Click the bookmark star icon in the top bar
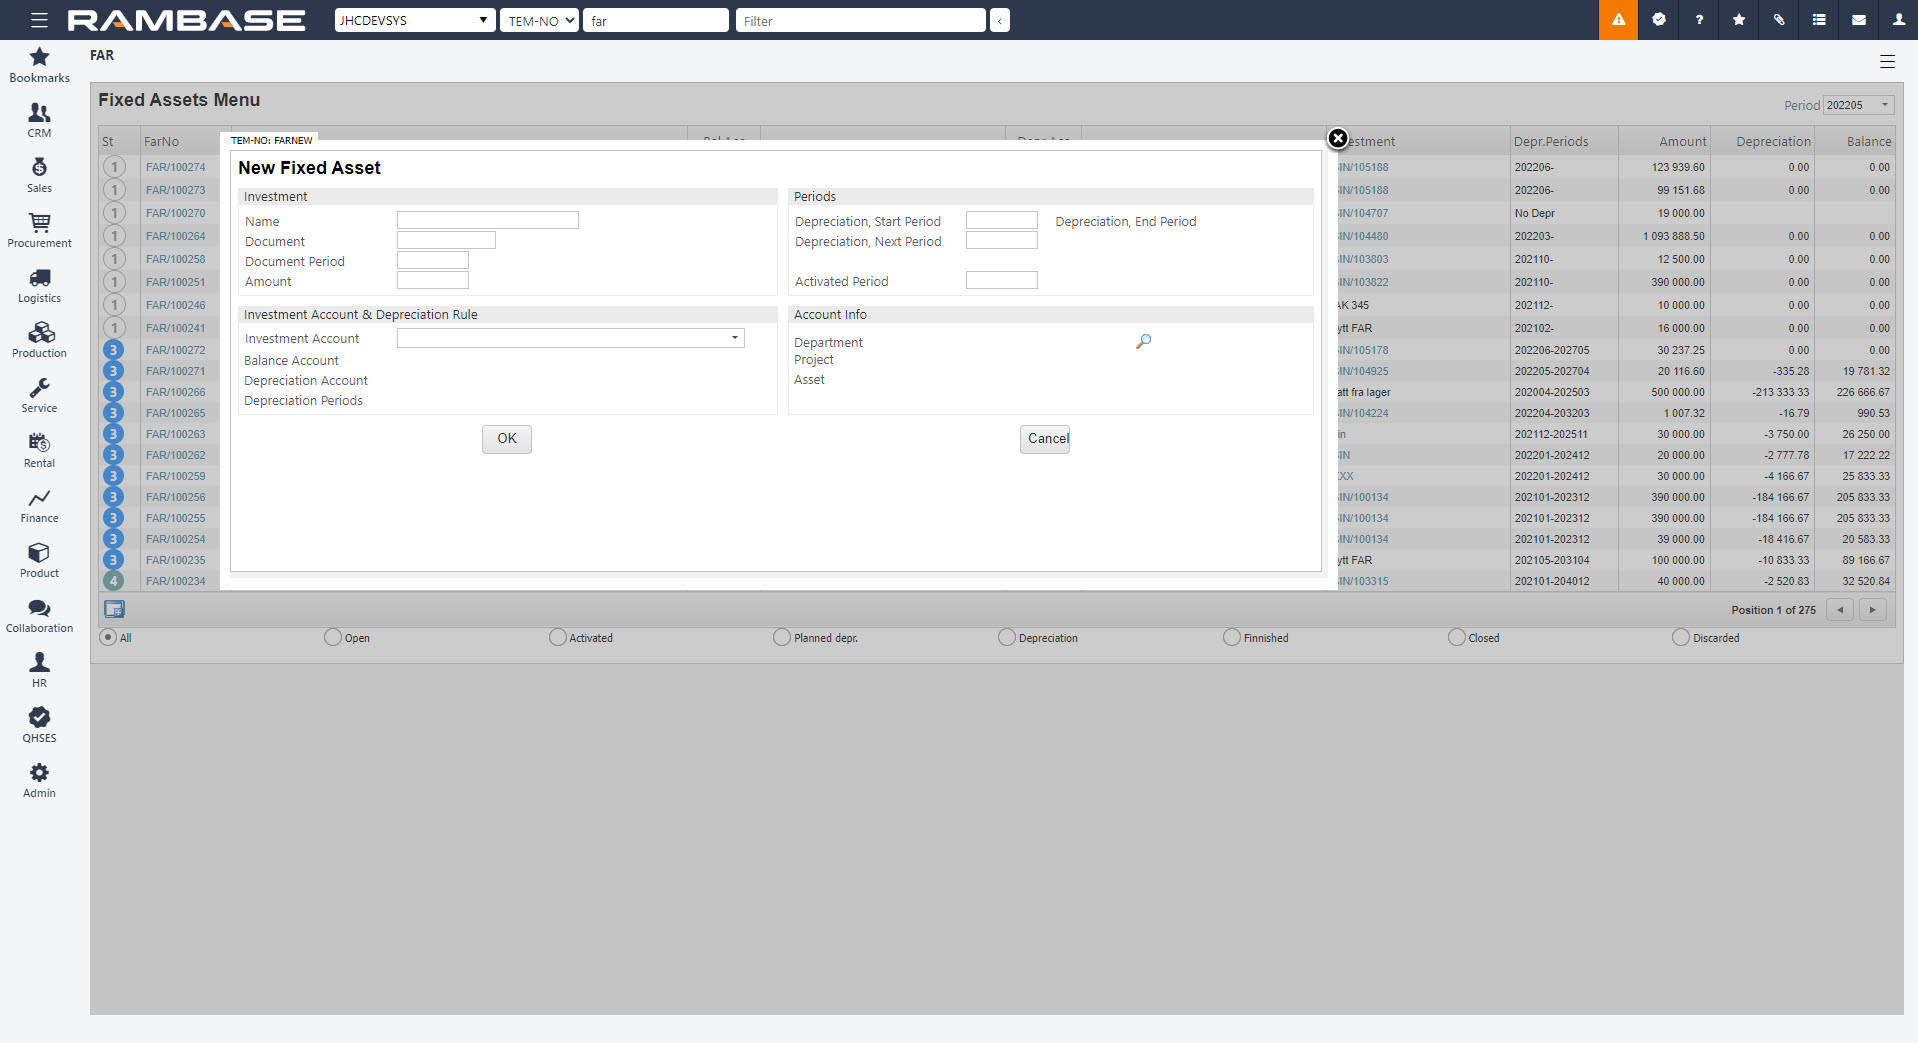Image resolution: width=1918 pixels, height=1043 pixels. click(x=1738, y=20)
